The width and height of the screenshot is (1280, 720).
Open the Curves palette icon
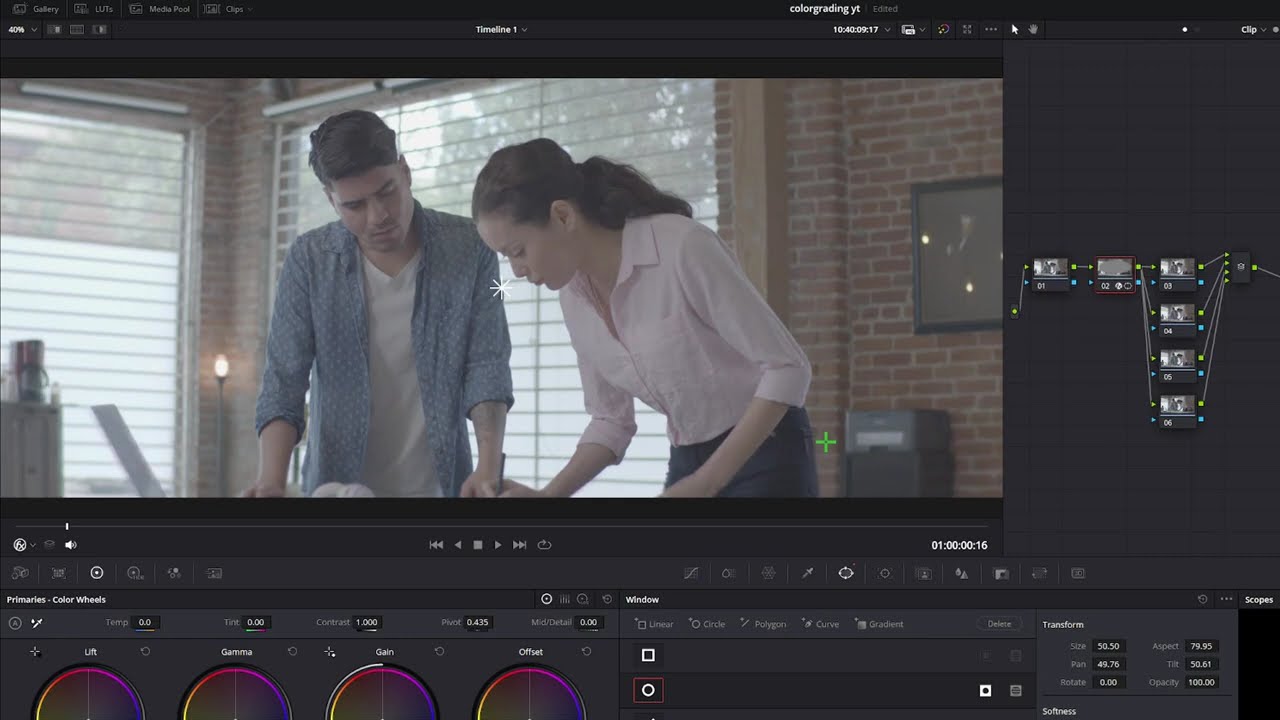(691, 573)
